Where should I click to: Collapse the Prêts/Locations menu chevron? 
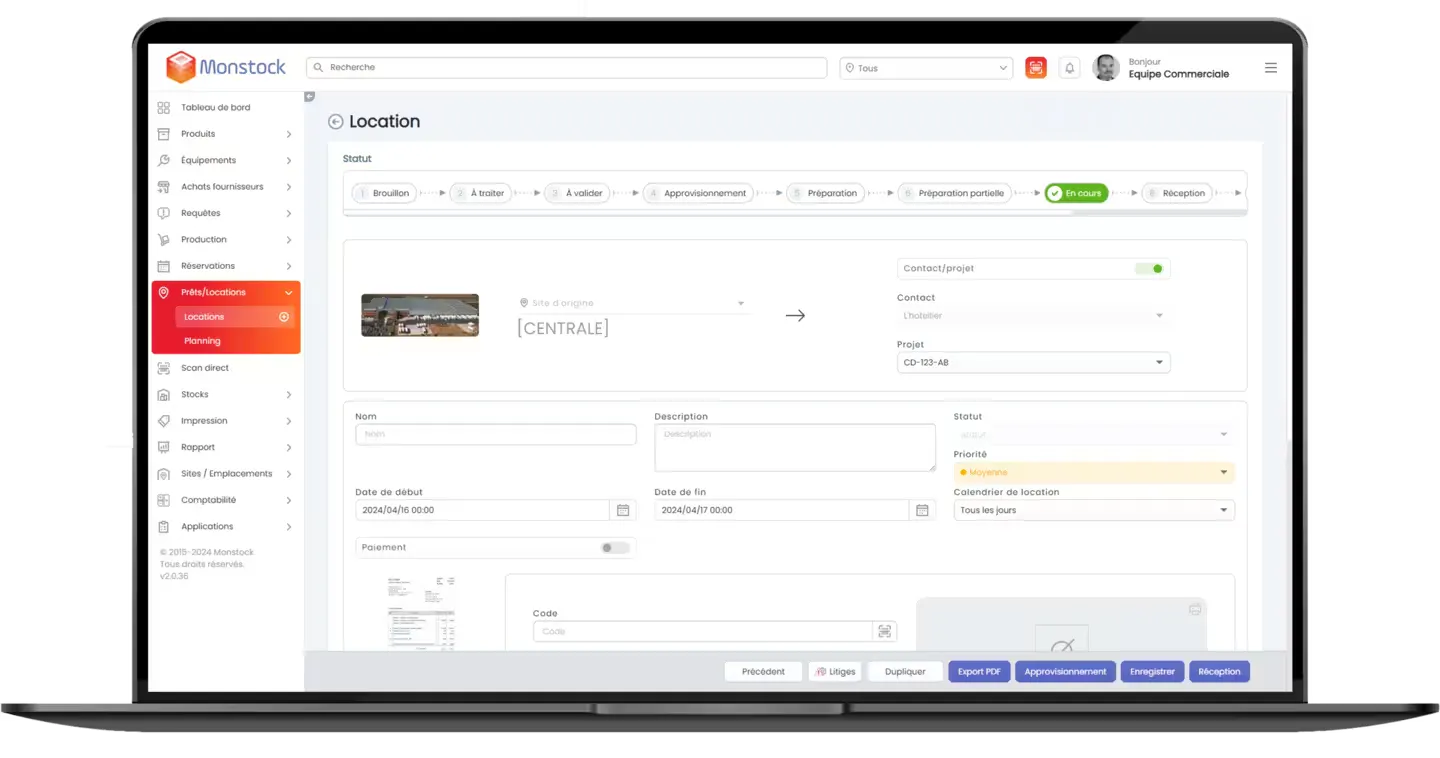288,293
